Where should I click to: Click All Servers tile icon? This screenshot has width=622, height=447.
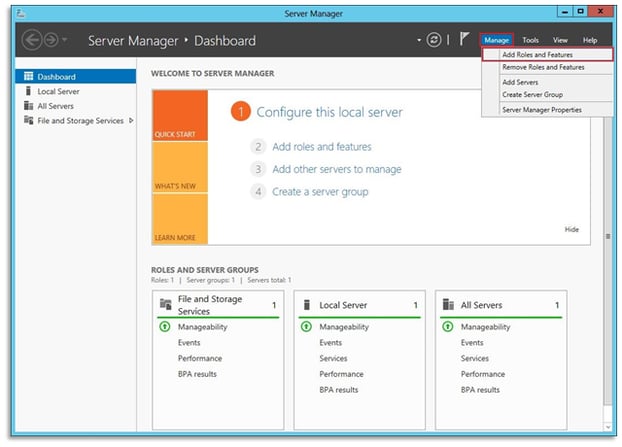[448, 304]
